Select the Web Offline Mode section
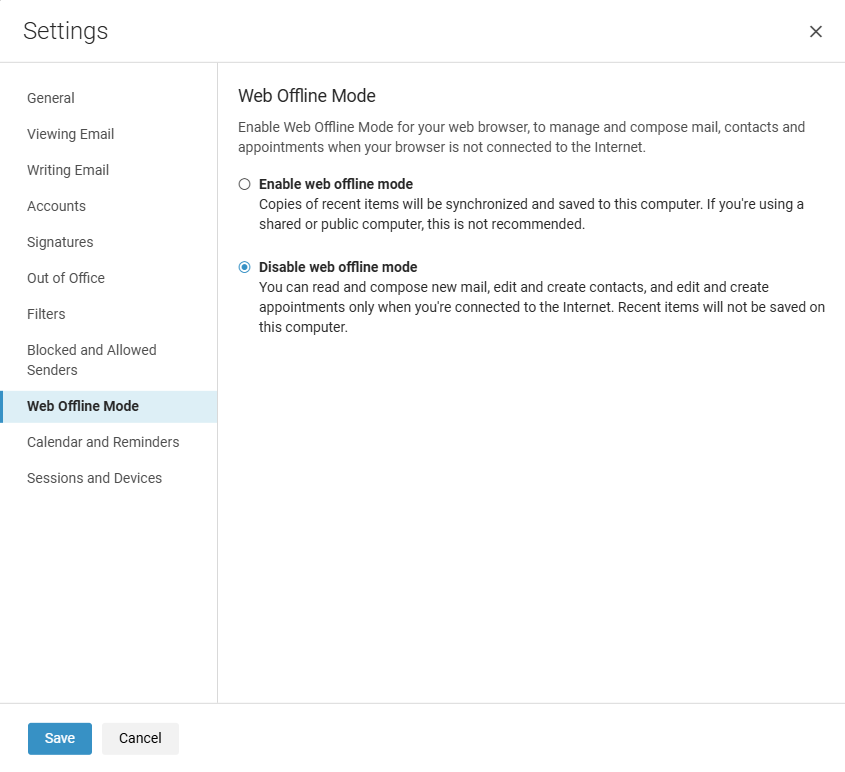The height and width of the screenshot is (772, 845). coord(109,407)
